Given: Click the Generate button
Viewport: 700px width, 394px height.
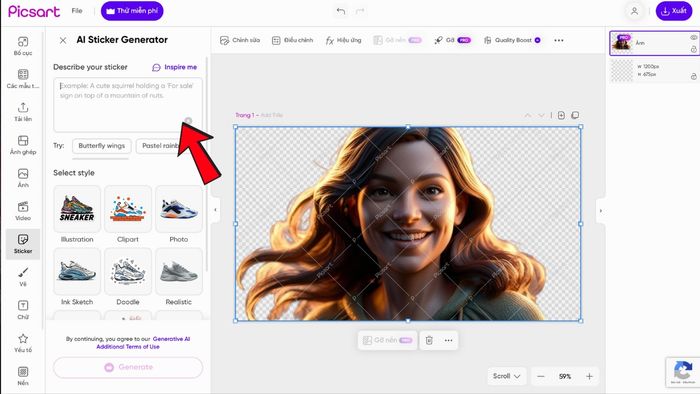Looking at the screenshot, I should click(128, 367).
